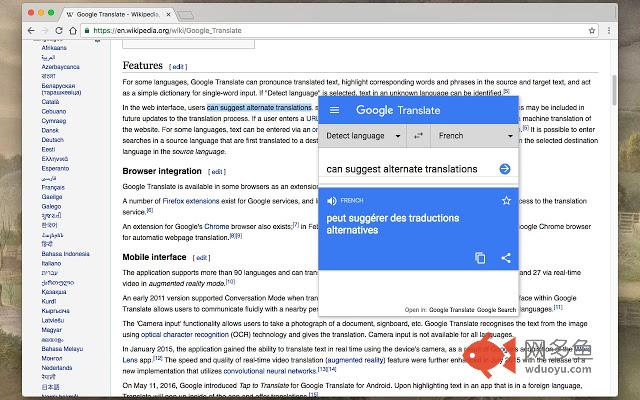Click the French translation result text
640x400 pixels.
tap(393, 224)
